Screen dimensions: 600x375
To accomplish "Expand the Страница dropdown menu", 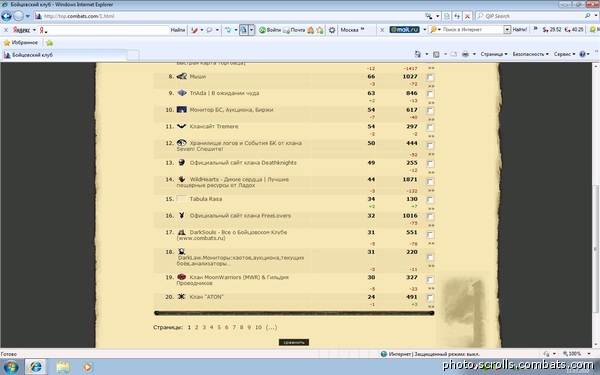I will 494,54.
